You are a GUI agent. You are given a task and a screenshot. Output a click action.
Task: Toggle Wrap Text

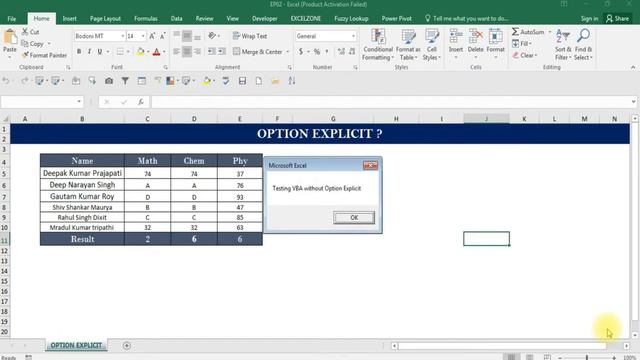click(x=250, y=36)
